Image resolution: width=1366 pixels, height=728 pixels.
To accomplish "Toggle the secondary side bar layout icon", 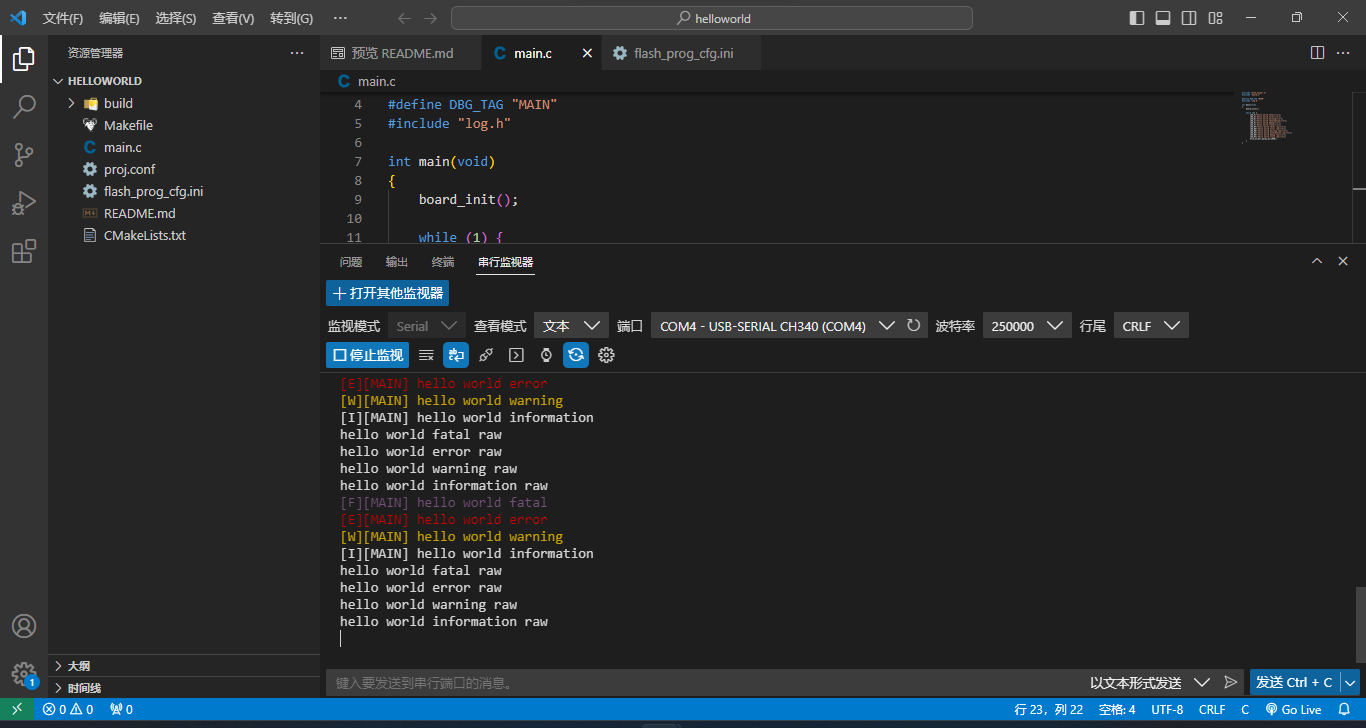I will 1189,18.
